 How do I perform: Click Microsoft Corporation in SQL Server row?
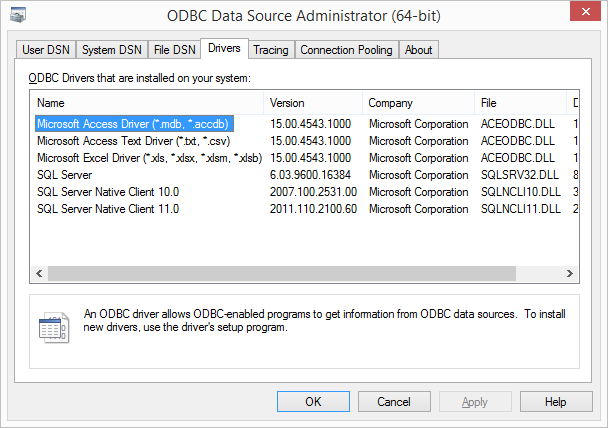click(418, 175)
